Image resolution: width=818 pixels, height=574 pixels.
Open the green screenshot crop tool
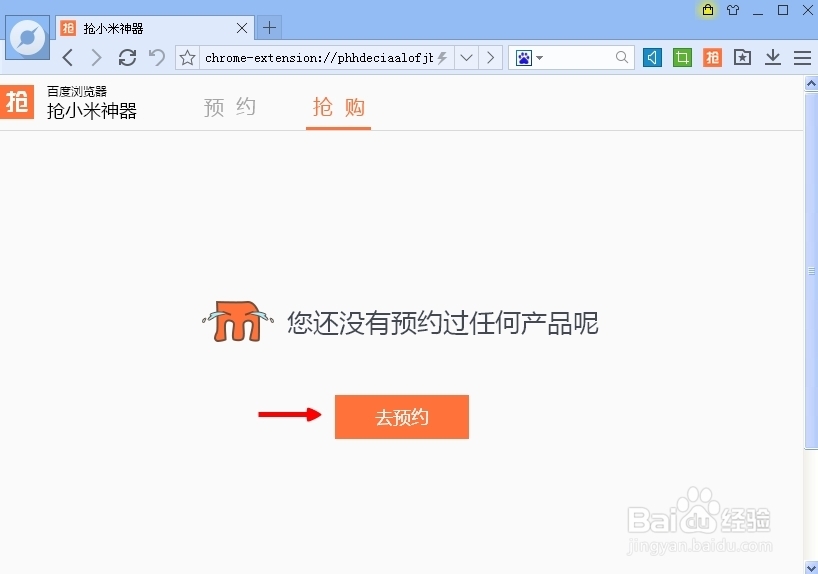pos(682,57)
